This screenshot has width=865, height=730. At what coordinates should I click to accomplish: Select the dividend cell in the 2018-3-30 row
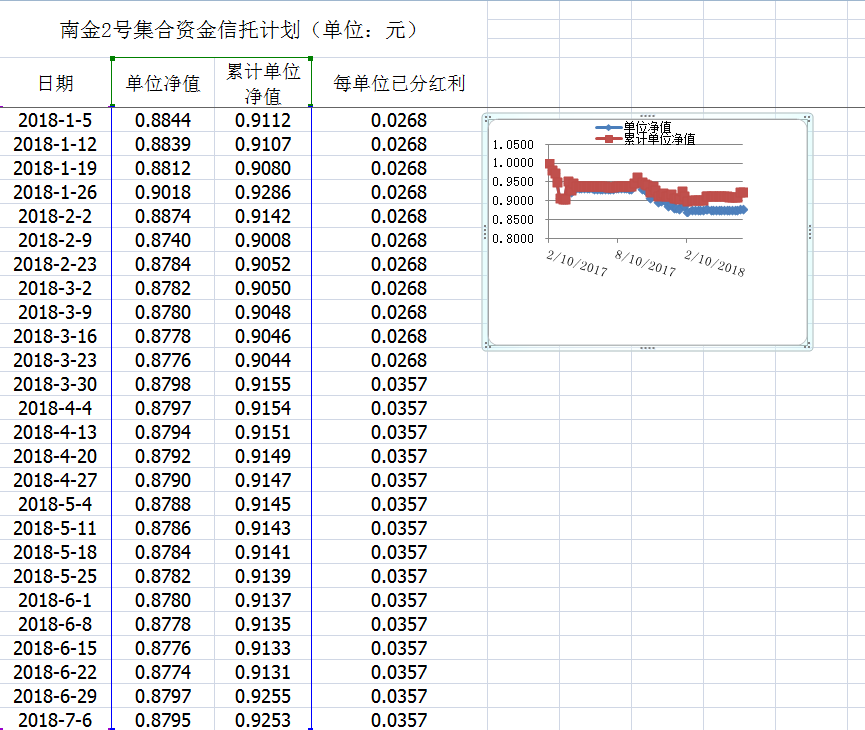(x=399, y=384)
